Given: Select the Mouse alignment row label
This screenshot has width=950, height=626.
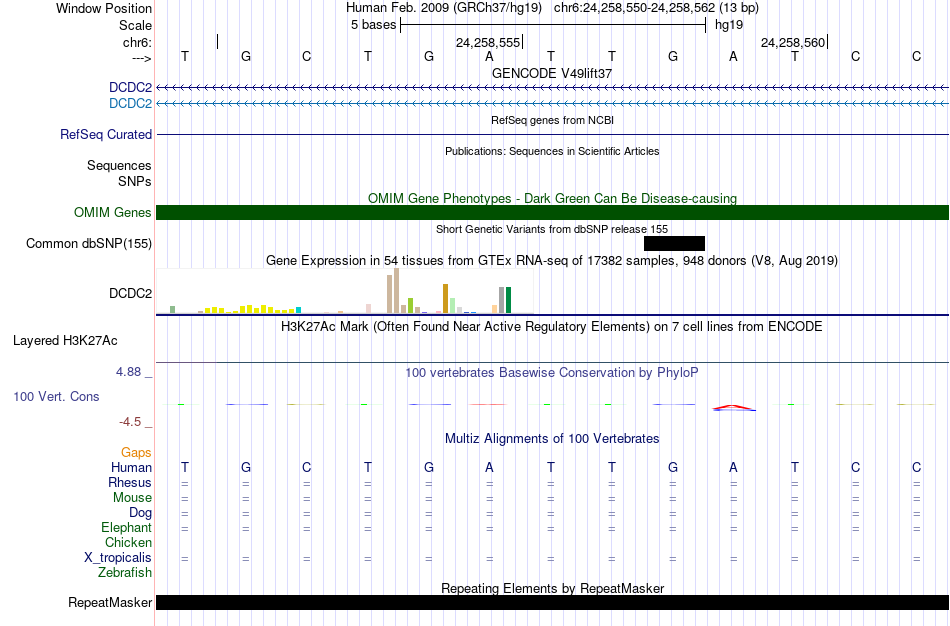Looking at the screenshot, I should tap(132, 498).
